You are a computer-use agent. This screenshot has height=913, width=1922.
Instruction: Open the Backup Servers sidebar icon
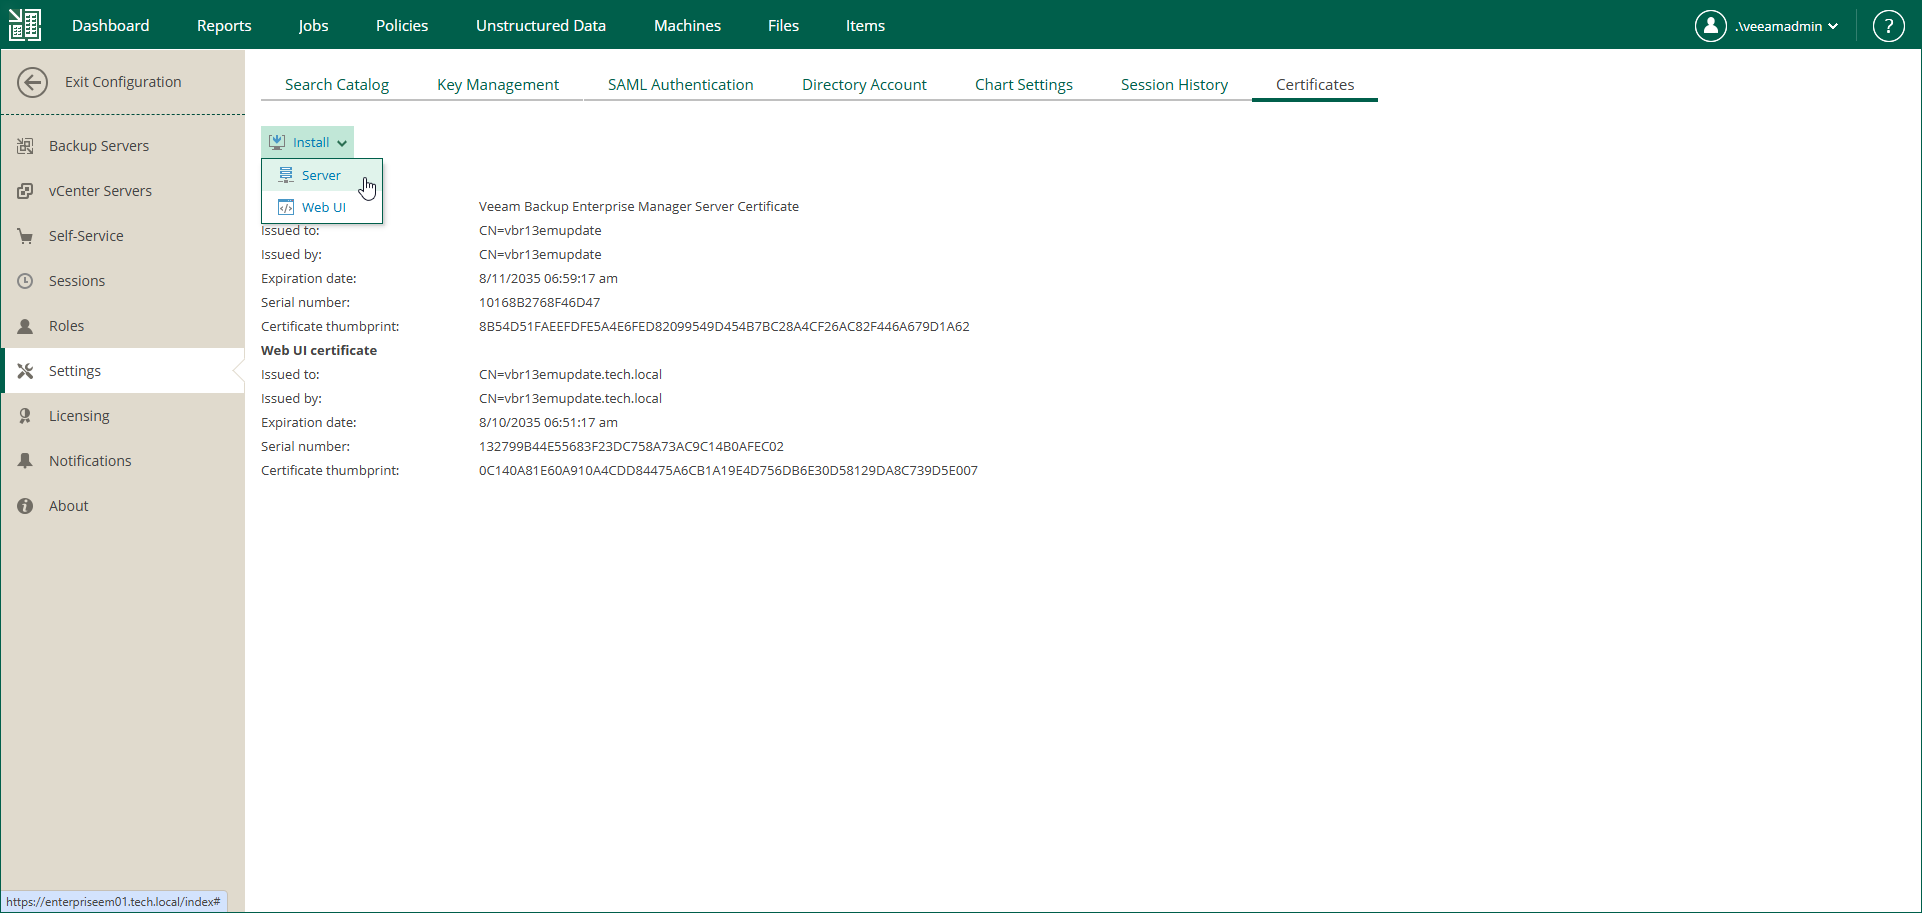(x=25, y=145)
